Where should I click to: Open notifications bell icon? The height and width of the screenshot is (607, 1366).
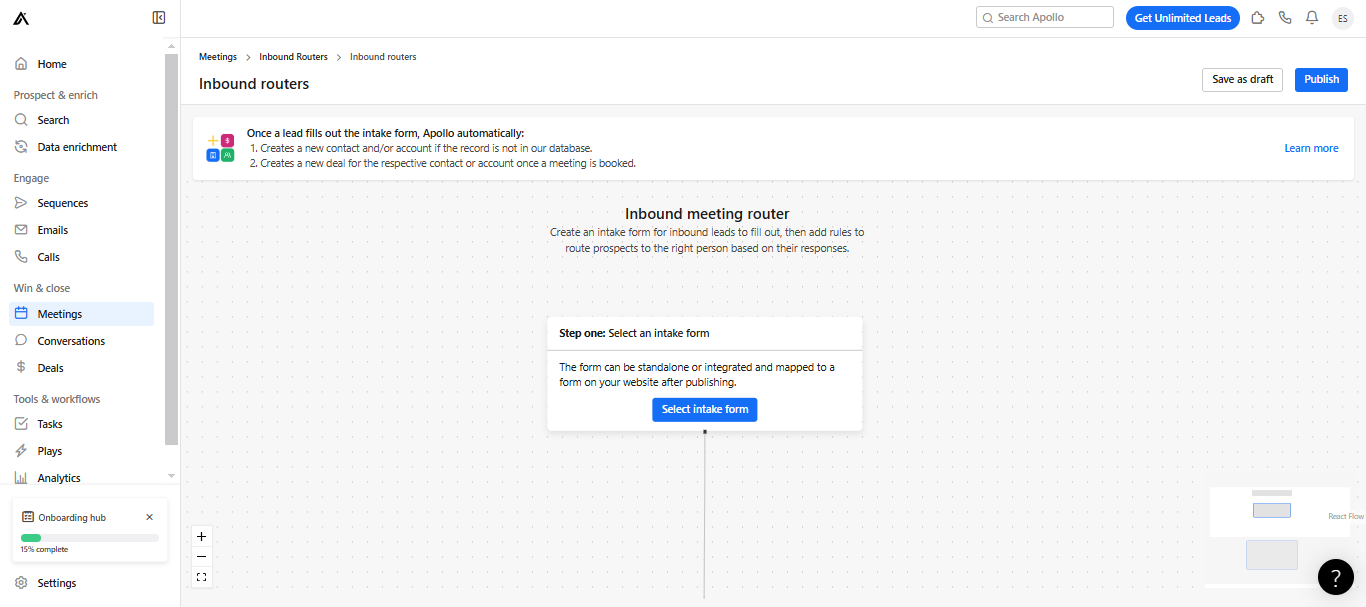point(1312,18)
